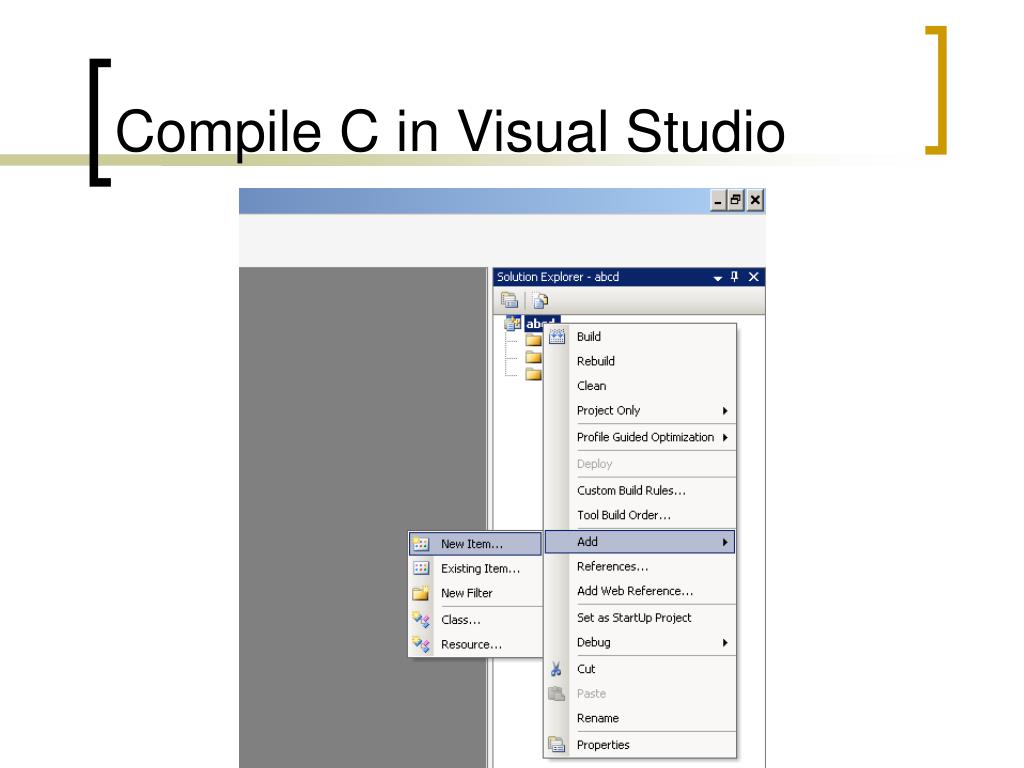Click the Resource wizard icon
The width and height of the screenshot is (1024, 768).
point(421,645)
